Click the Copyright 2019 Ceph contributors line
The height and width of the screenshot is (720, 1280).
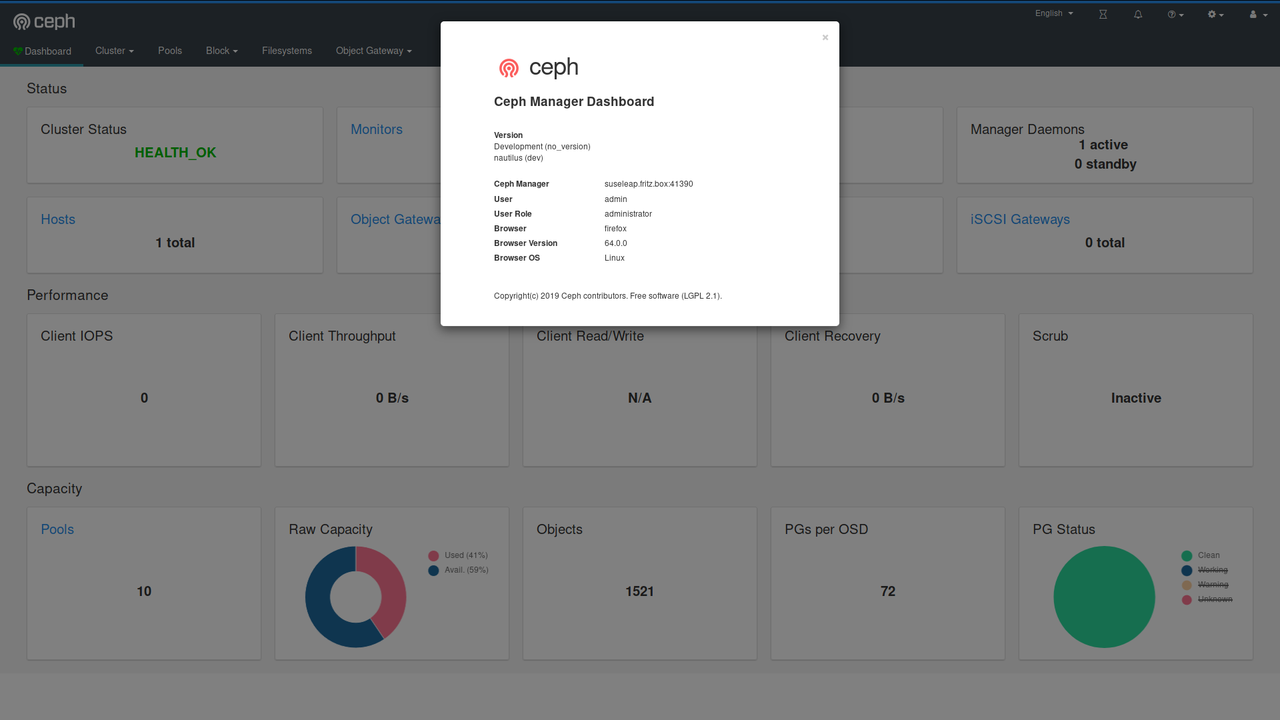608,296
